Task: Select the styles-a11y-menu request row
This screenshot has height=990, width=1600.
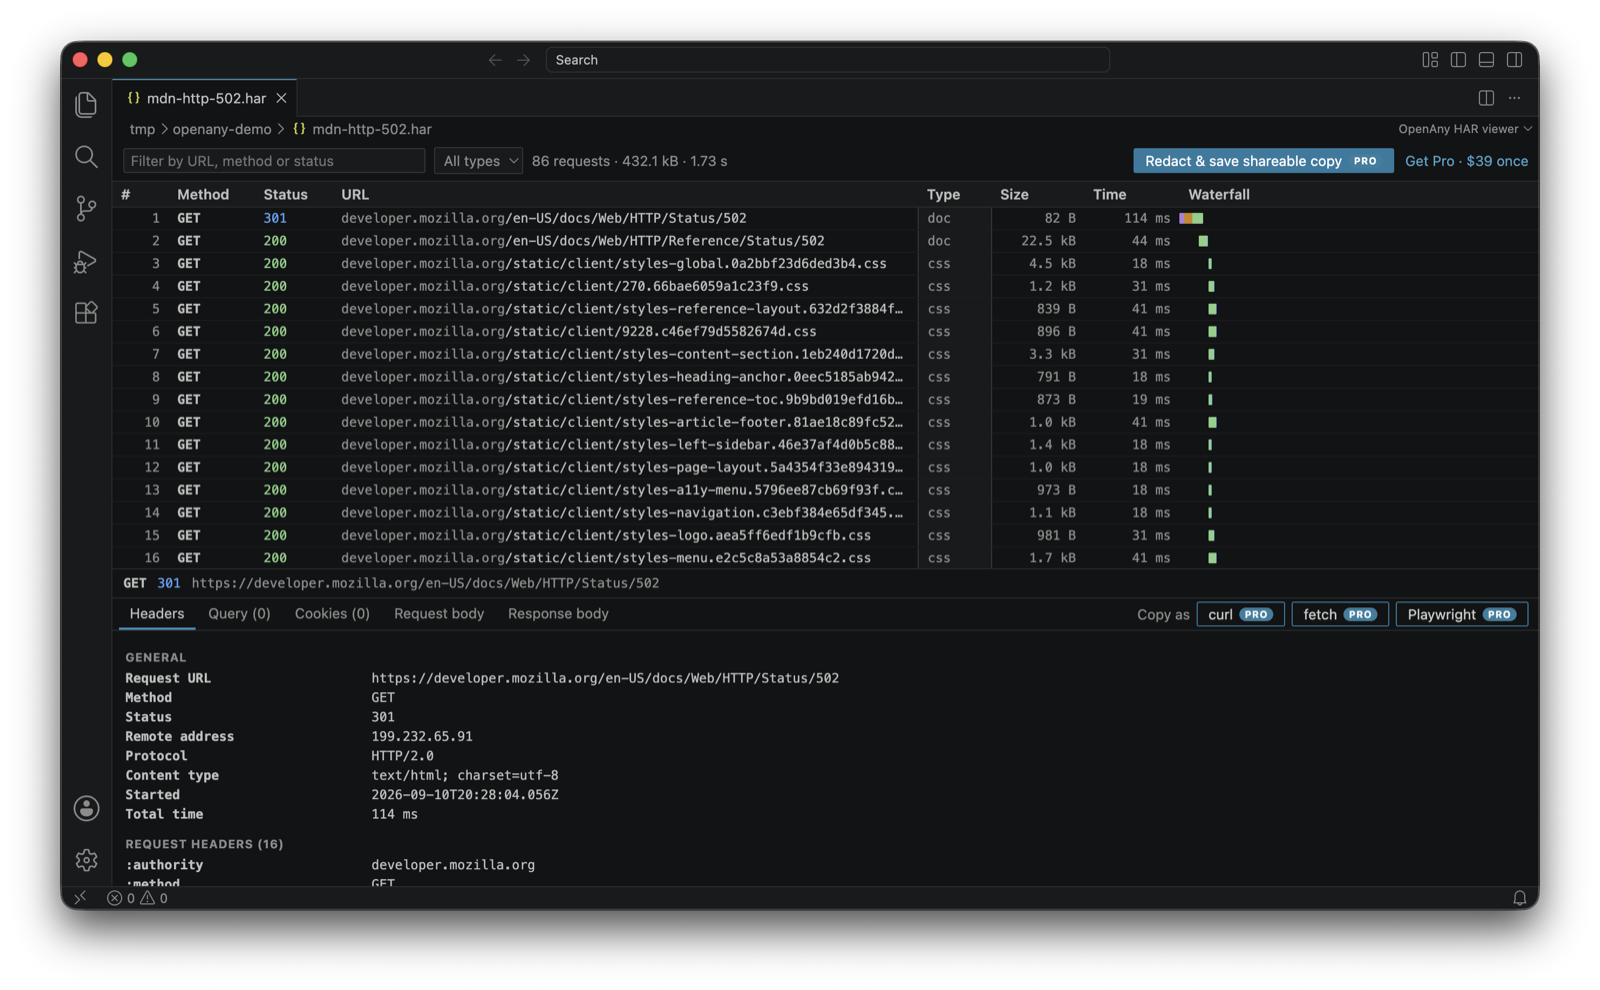Action: [x=825, y=490]
